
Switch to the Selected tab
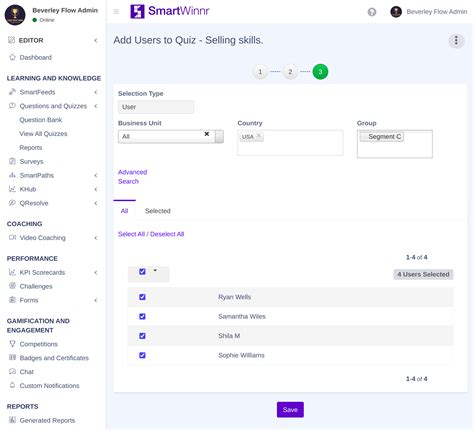click(158, 211)
